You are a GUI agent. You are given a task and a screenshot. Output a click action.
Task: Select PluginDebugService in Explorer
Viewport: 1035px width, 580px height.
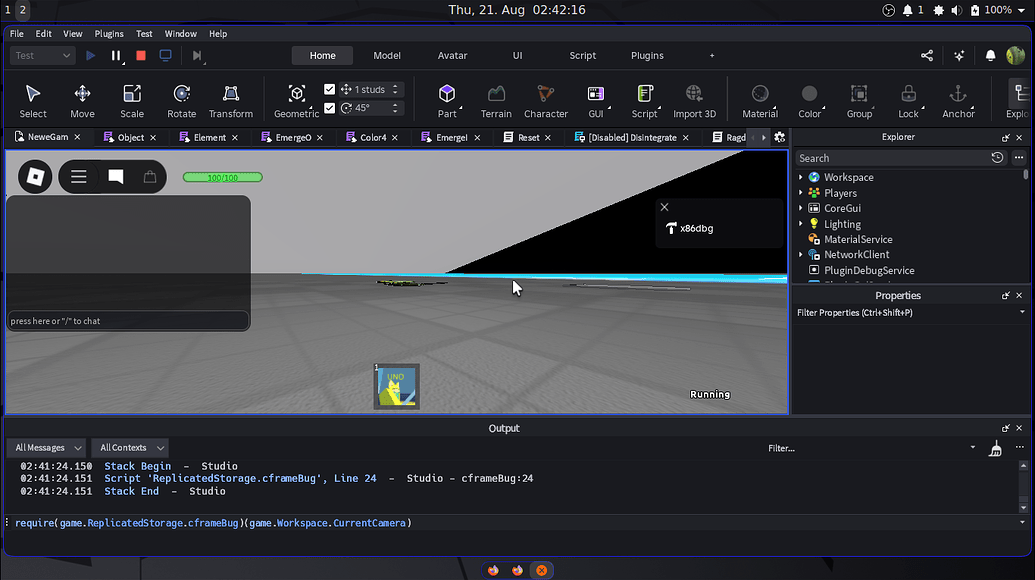[x=869, y=270]
